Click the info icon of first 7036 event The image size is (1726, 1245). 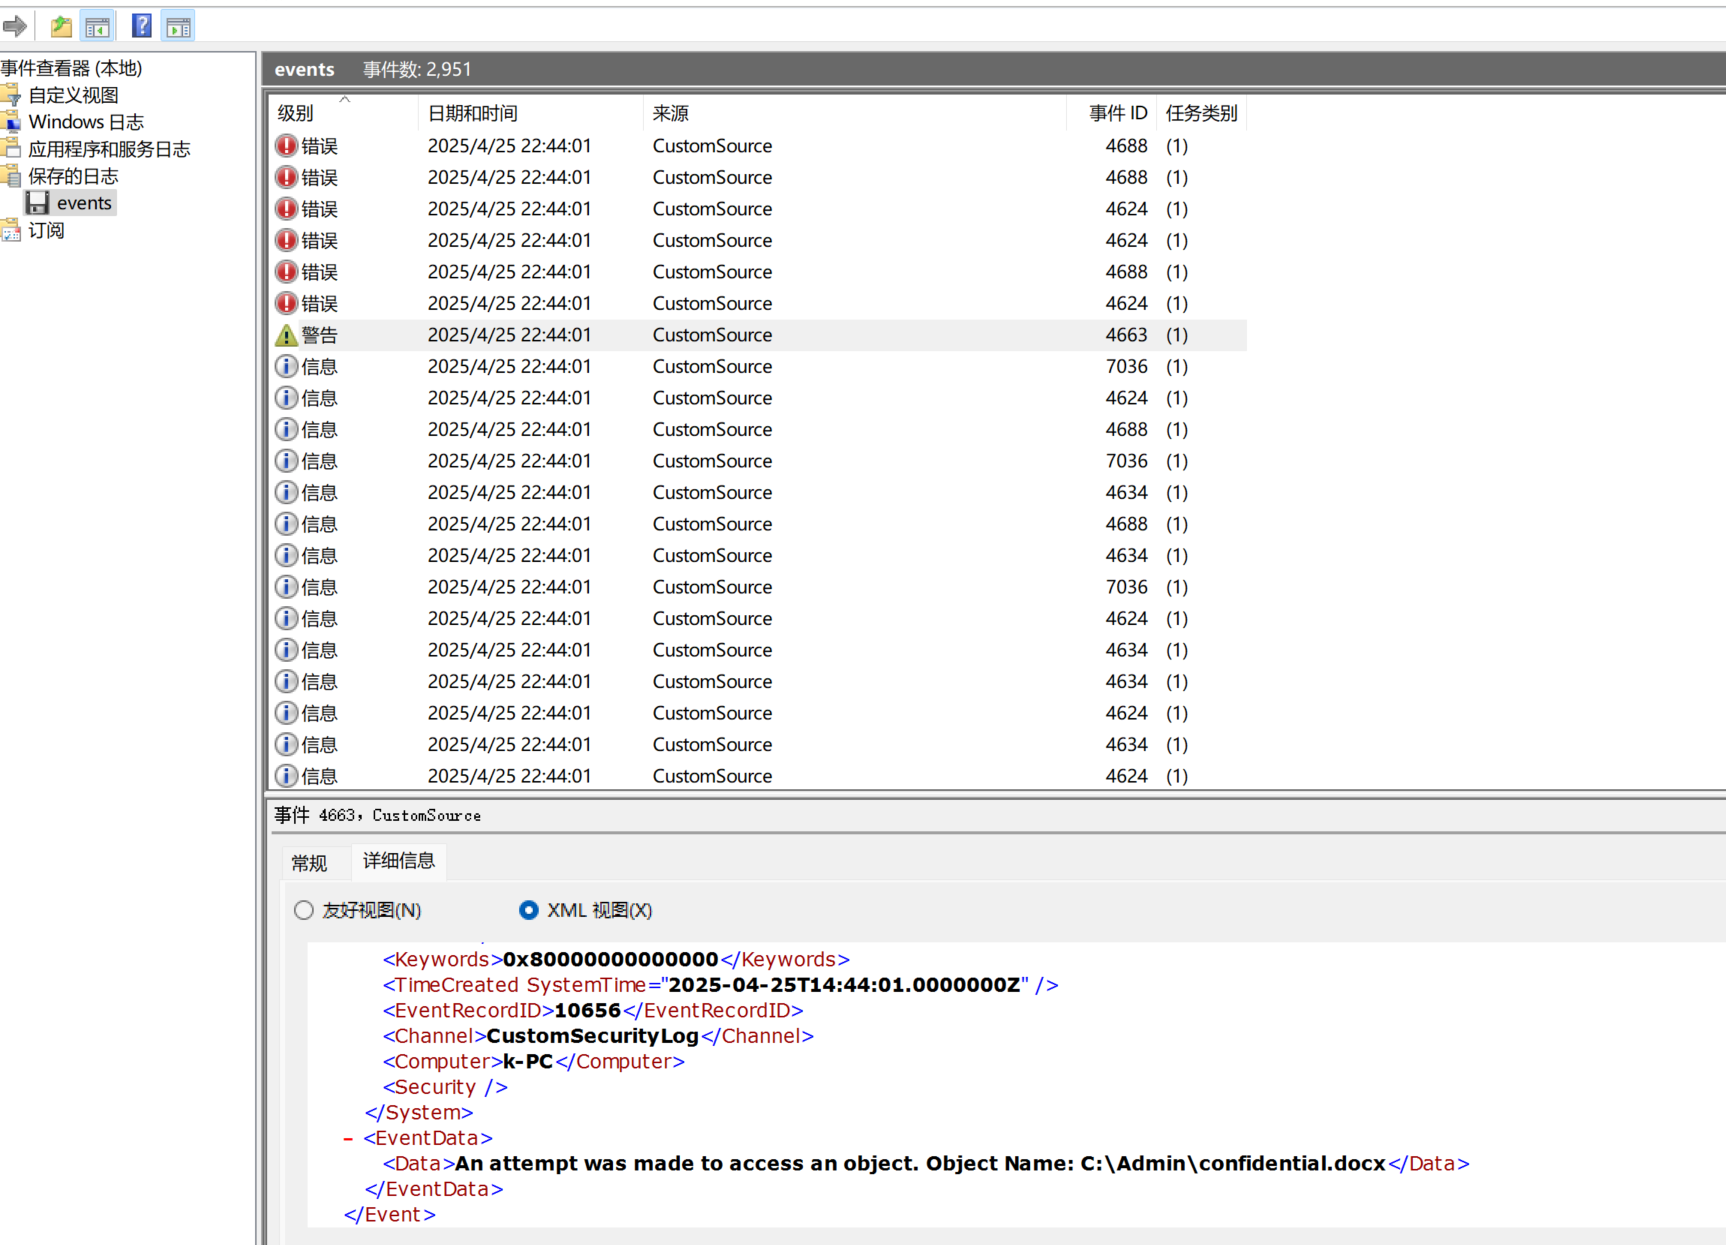click(x=286, y=366)
